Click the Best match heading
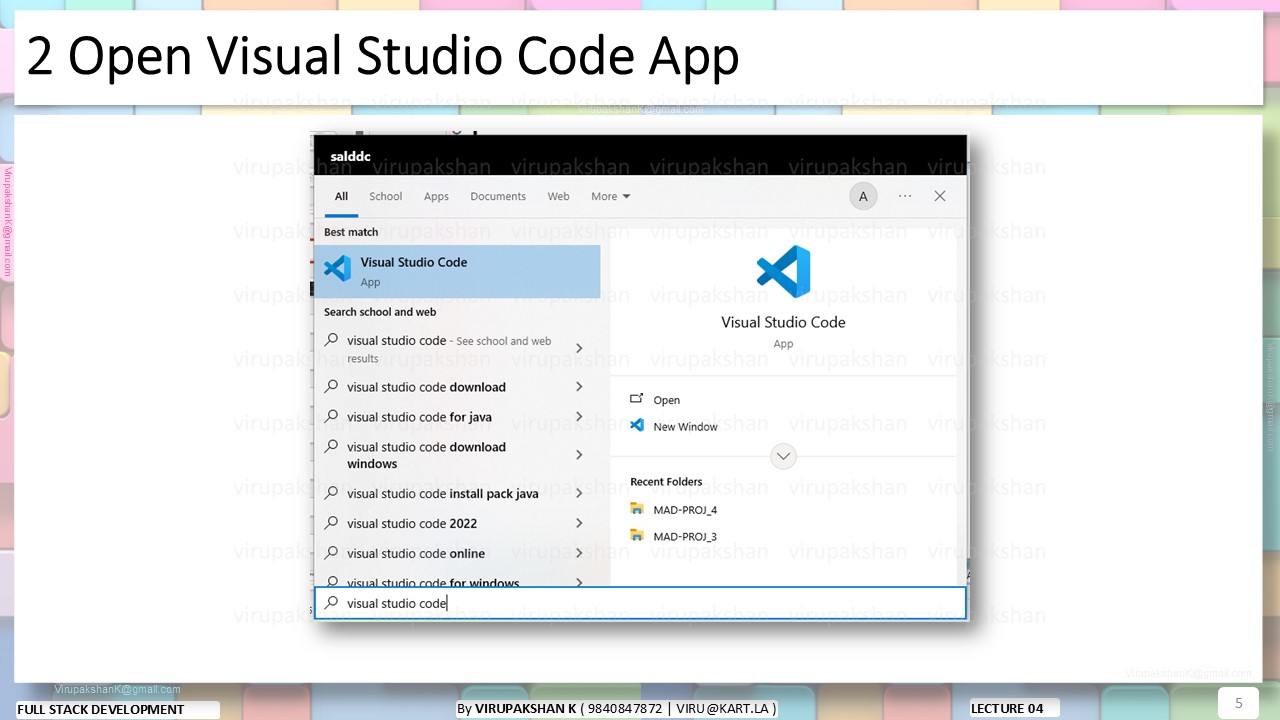The height and width of the screenshot is (720, 1280). click(x=351, y=232)
